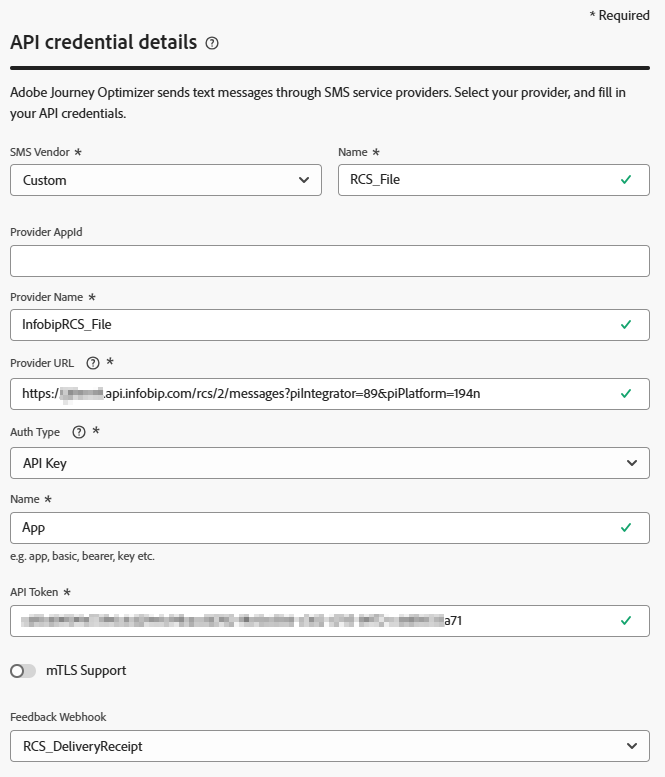
Task: Click the Auth Type help icon
Action: [x=79, y=432]
